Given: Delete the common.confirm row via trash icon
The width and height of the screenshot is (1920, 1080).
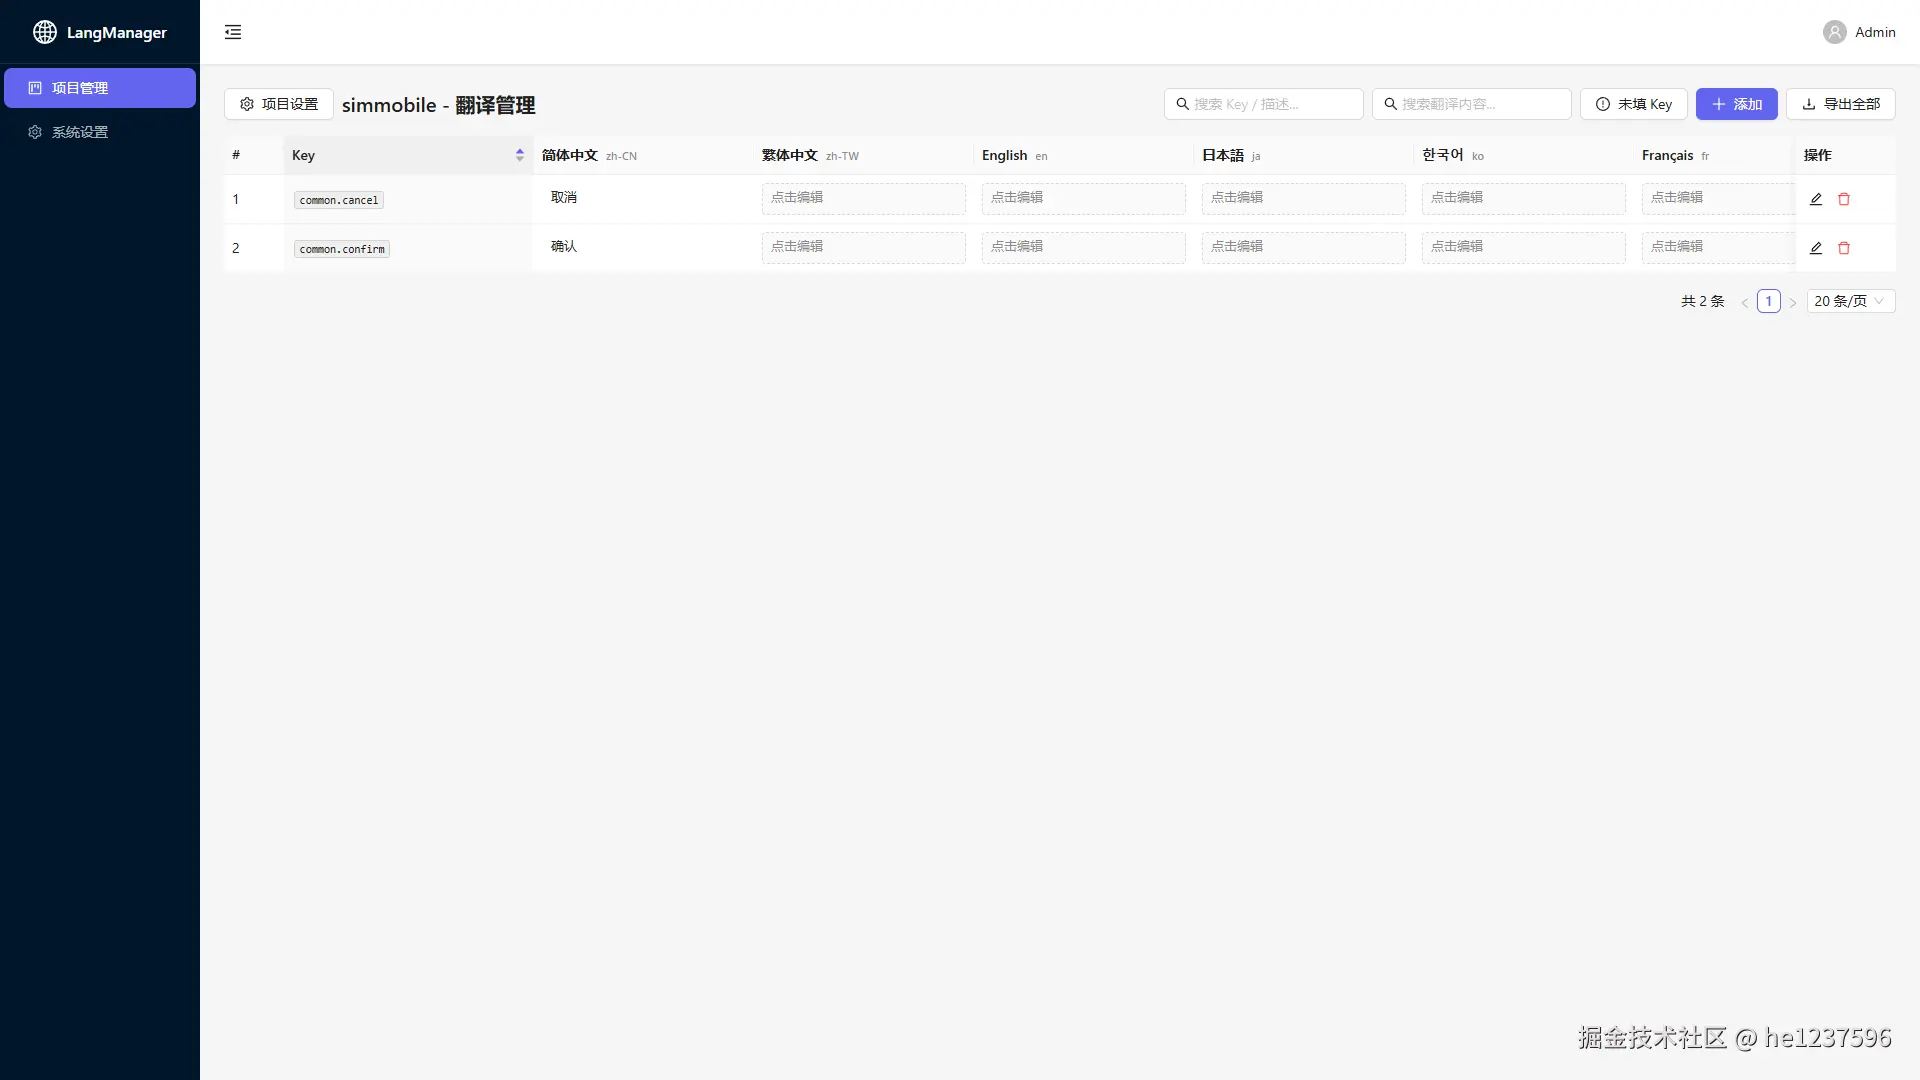Looking at the screenshot, I should coord(1844,248).
